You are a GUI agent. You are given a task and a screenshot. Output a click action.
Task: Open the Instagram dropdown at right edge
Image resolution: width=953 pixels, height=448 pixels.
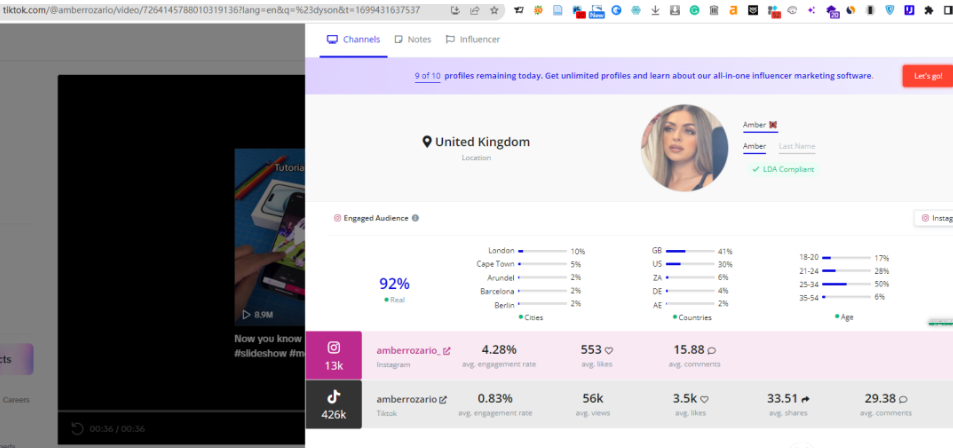click(x=933, y=217)
